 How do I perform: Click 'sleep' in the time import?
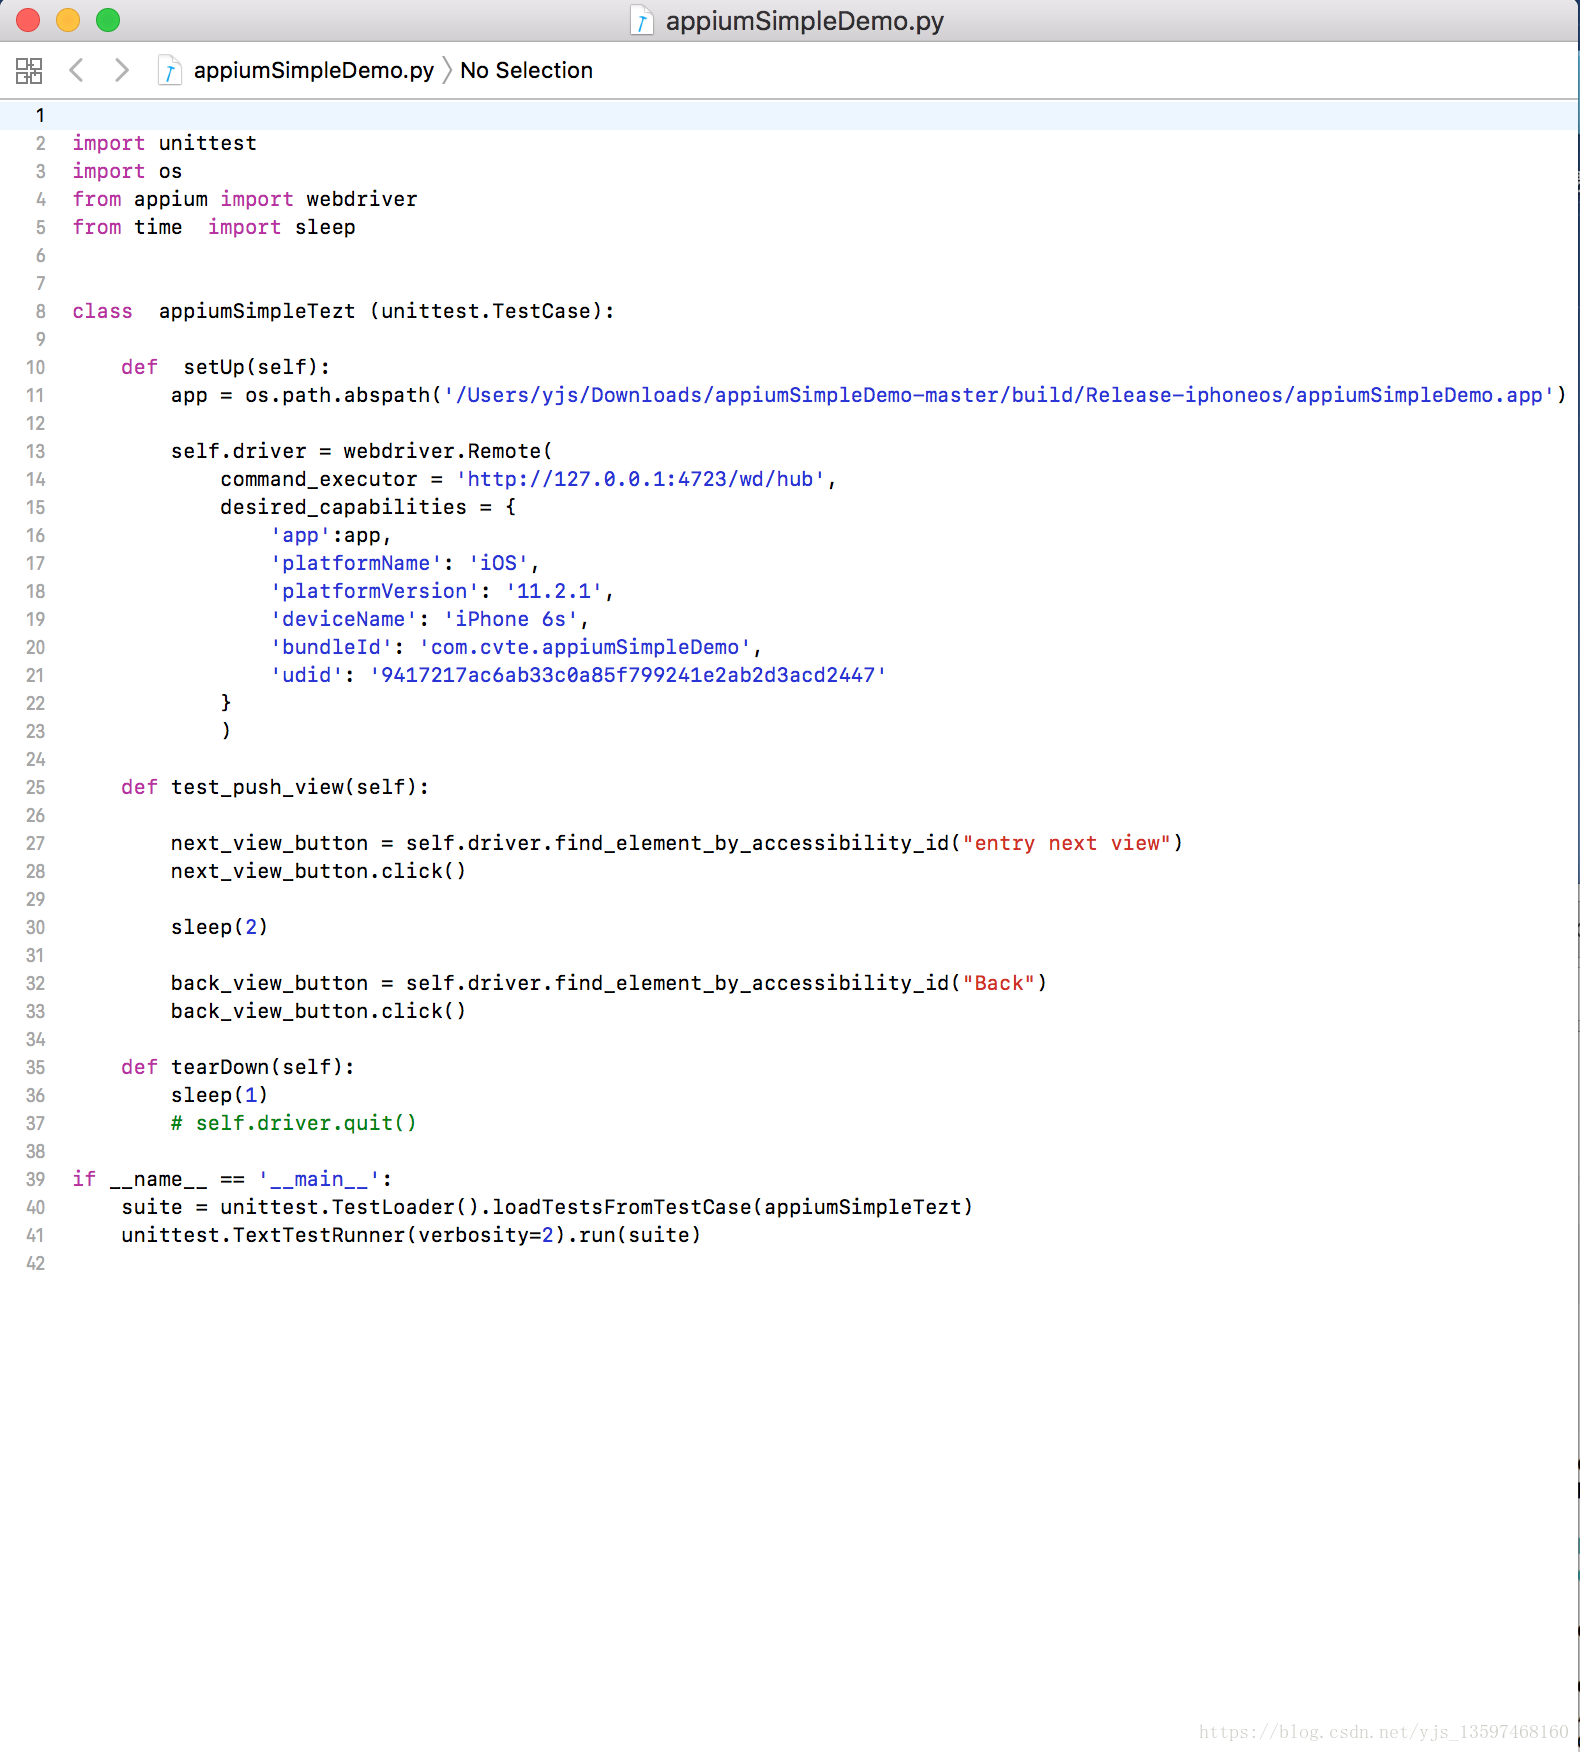pos(325,227)
